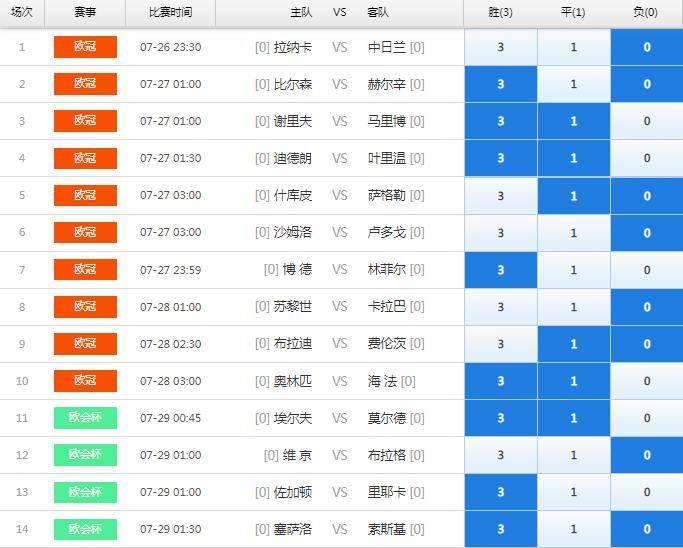Deselect loss (0) for 什库皮 vs 萨格勒

tap(647, 196)
